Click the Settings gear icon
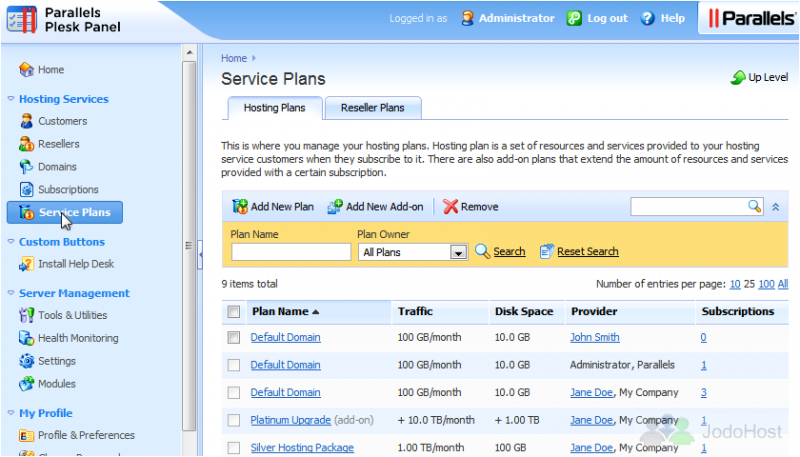This screenshot has width=800, height=457. (x=26, y=361)
